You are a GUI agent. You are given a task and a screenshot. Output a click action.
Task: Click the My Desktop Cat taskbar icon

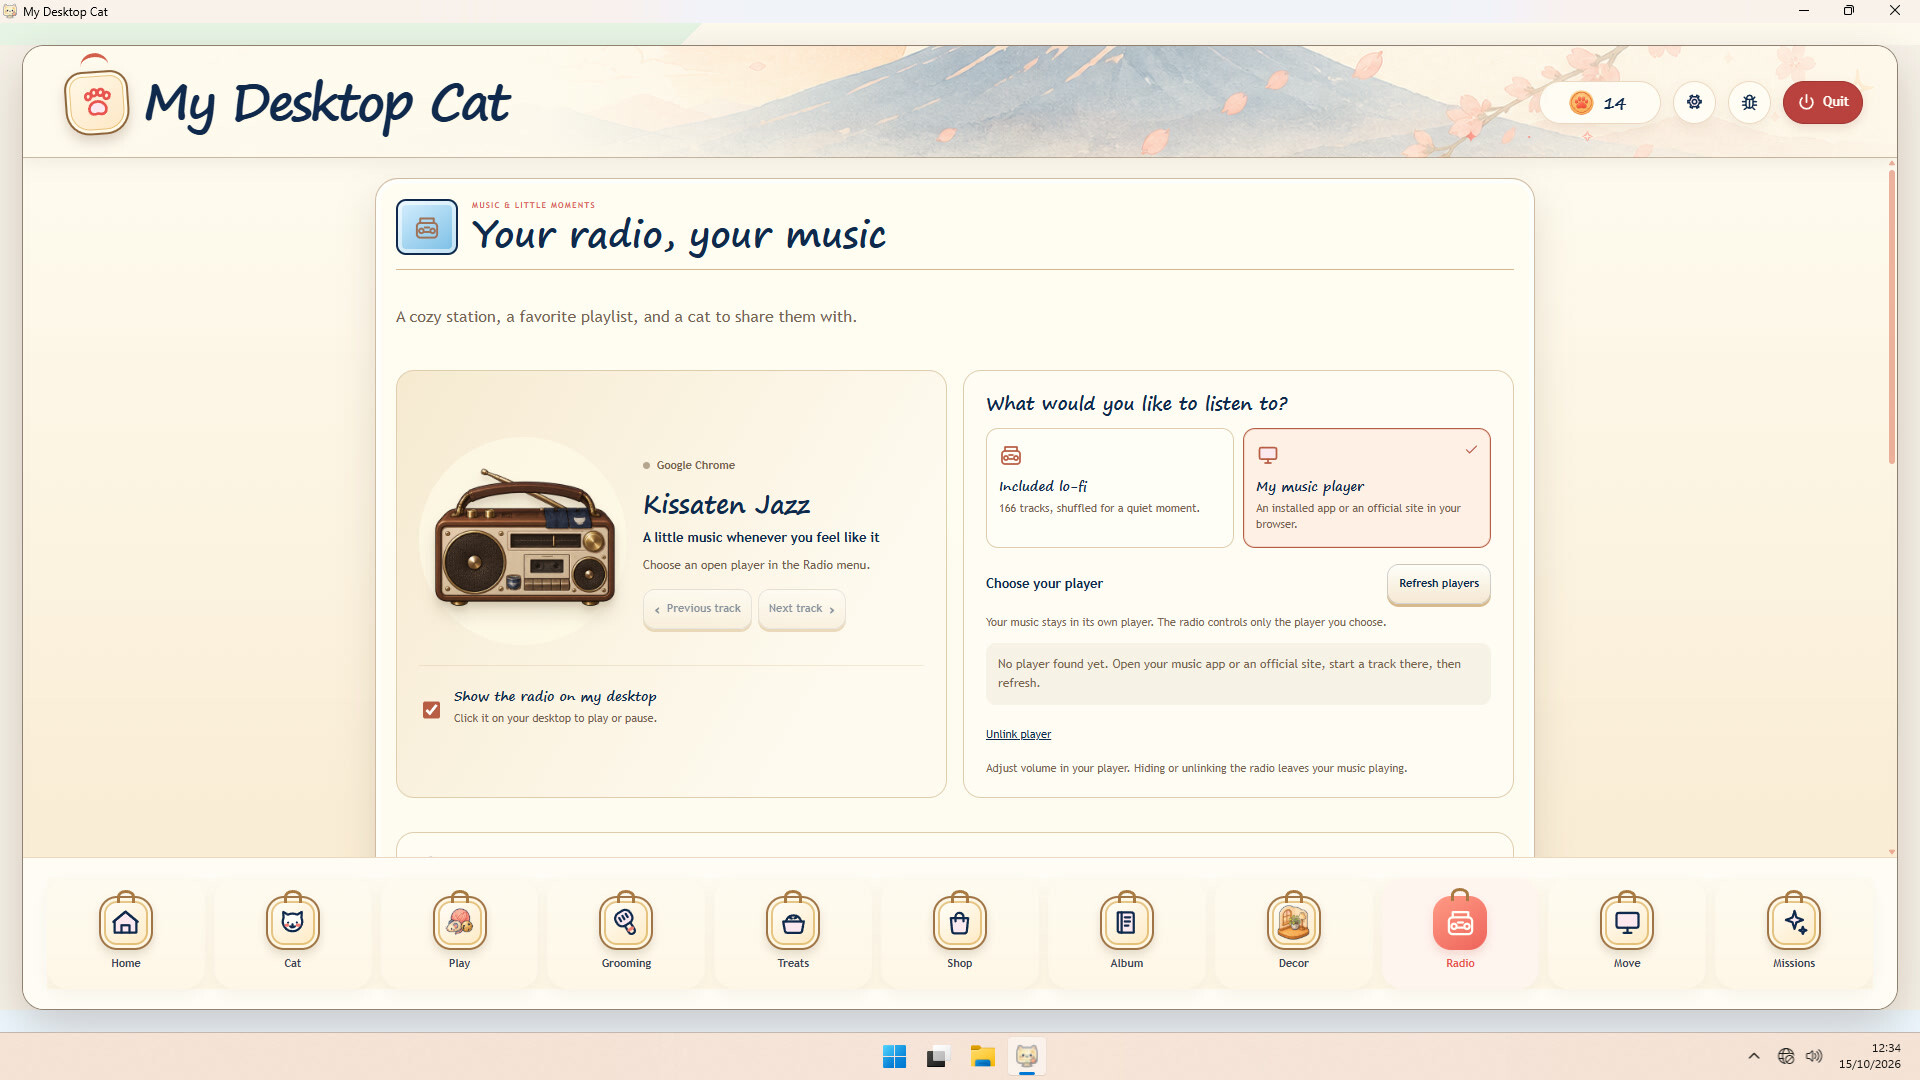click(x=1027, y=1057)
